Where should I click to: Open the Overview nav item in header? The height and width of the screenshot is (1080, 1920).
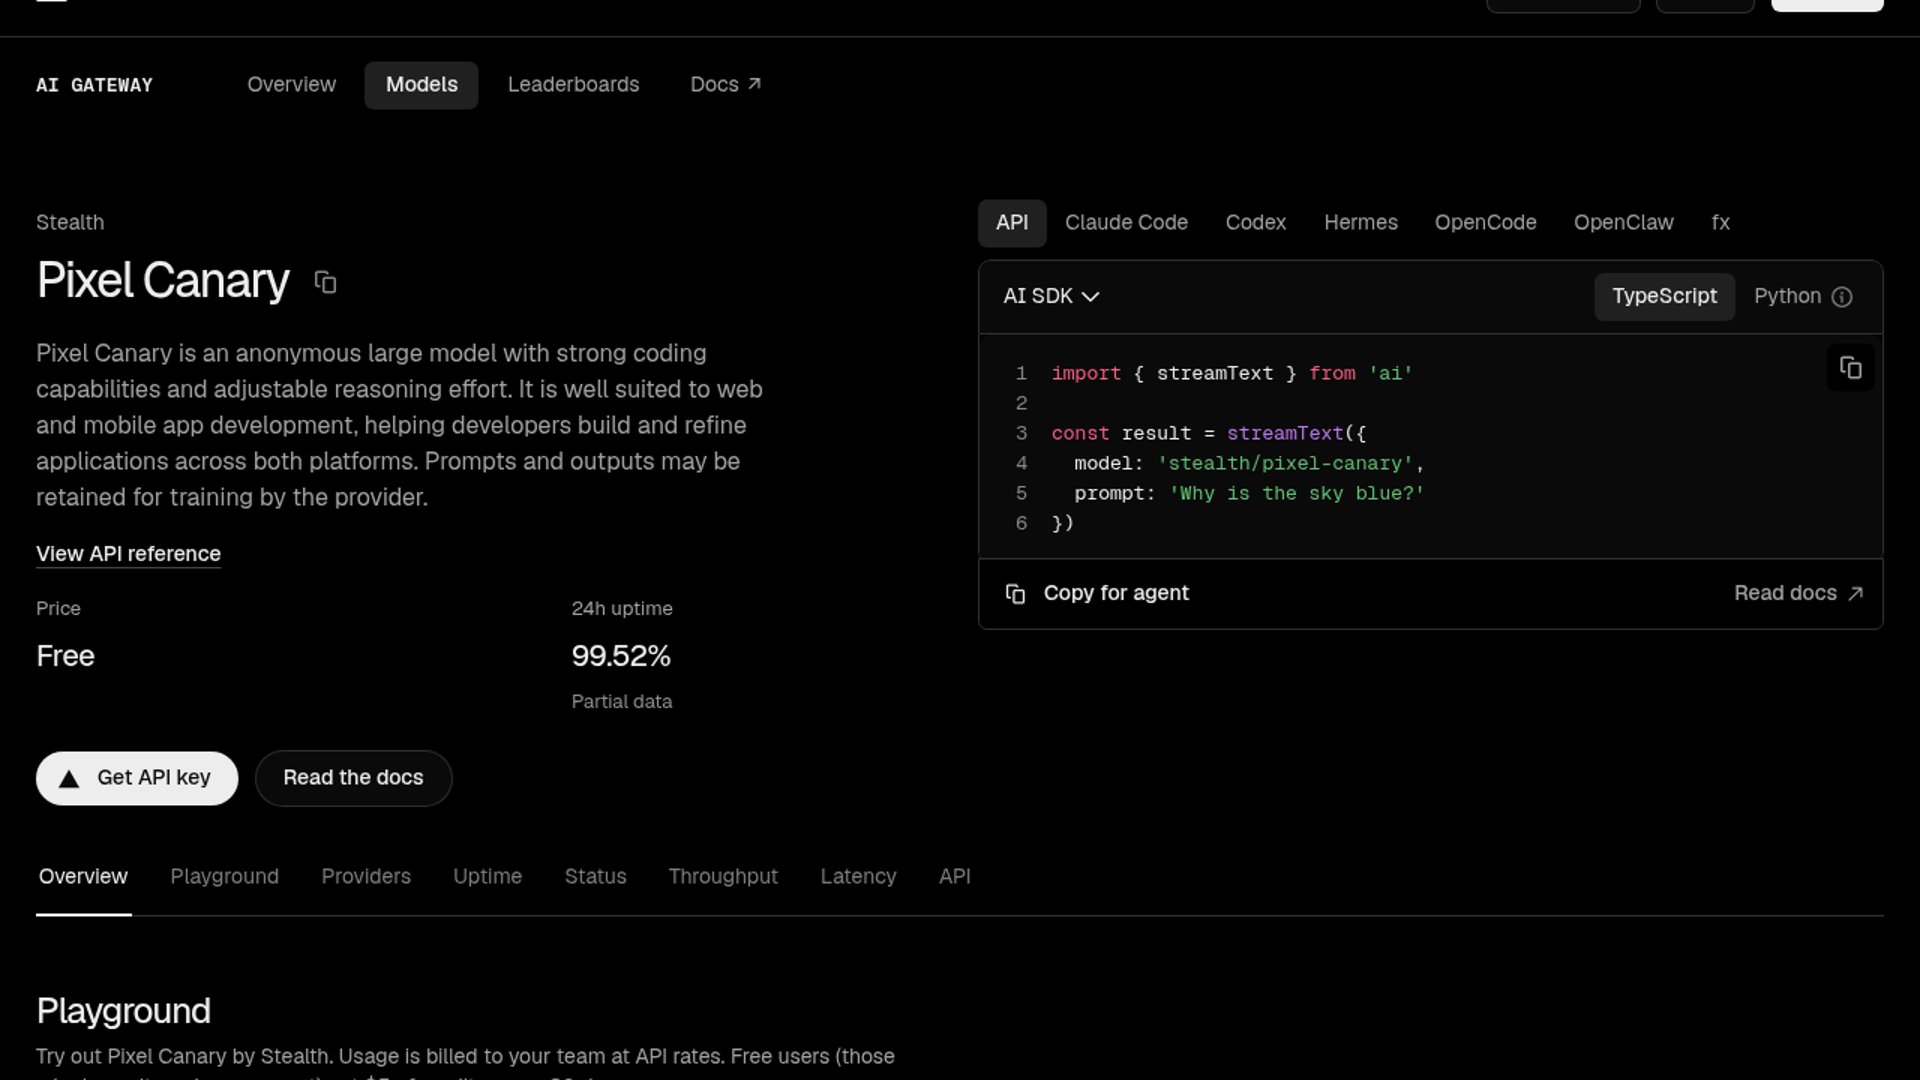point(291,85)
